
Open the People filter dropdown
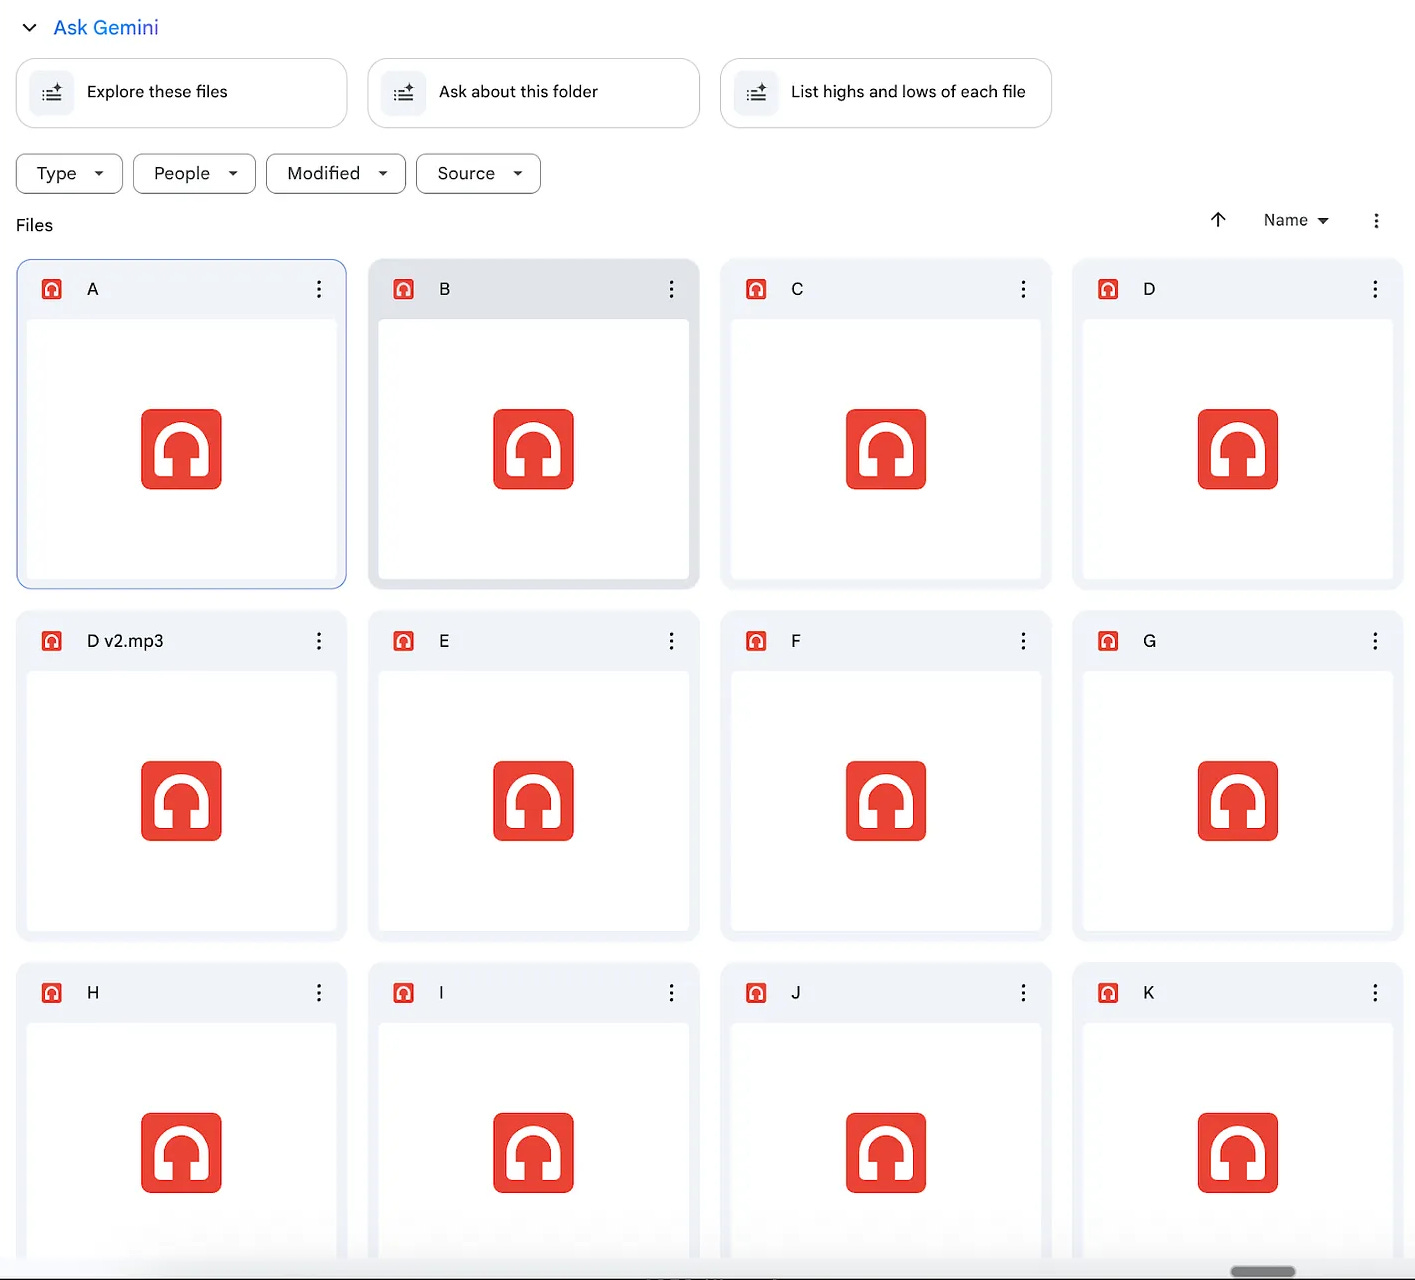coord(194,173)
